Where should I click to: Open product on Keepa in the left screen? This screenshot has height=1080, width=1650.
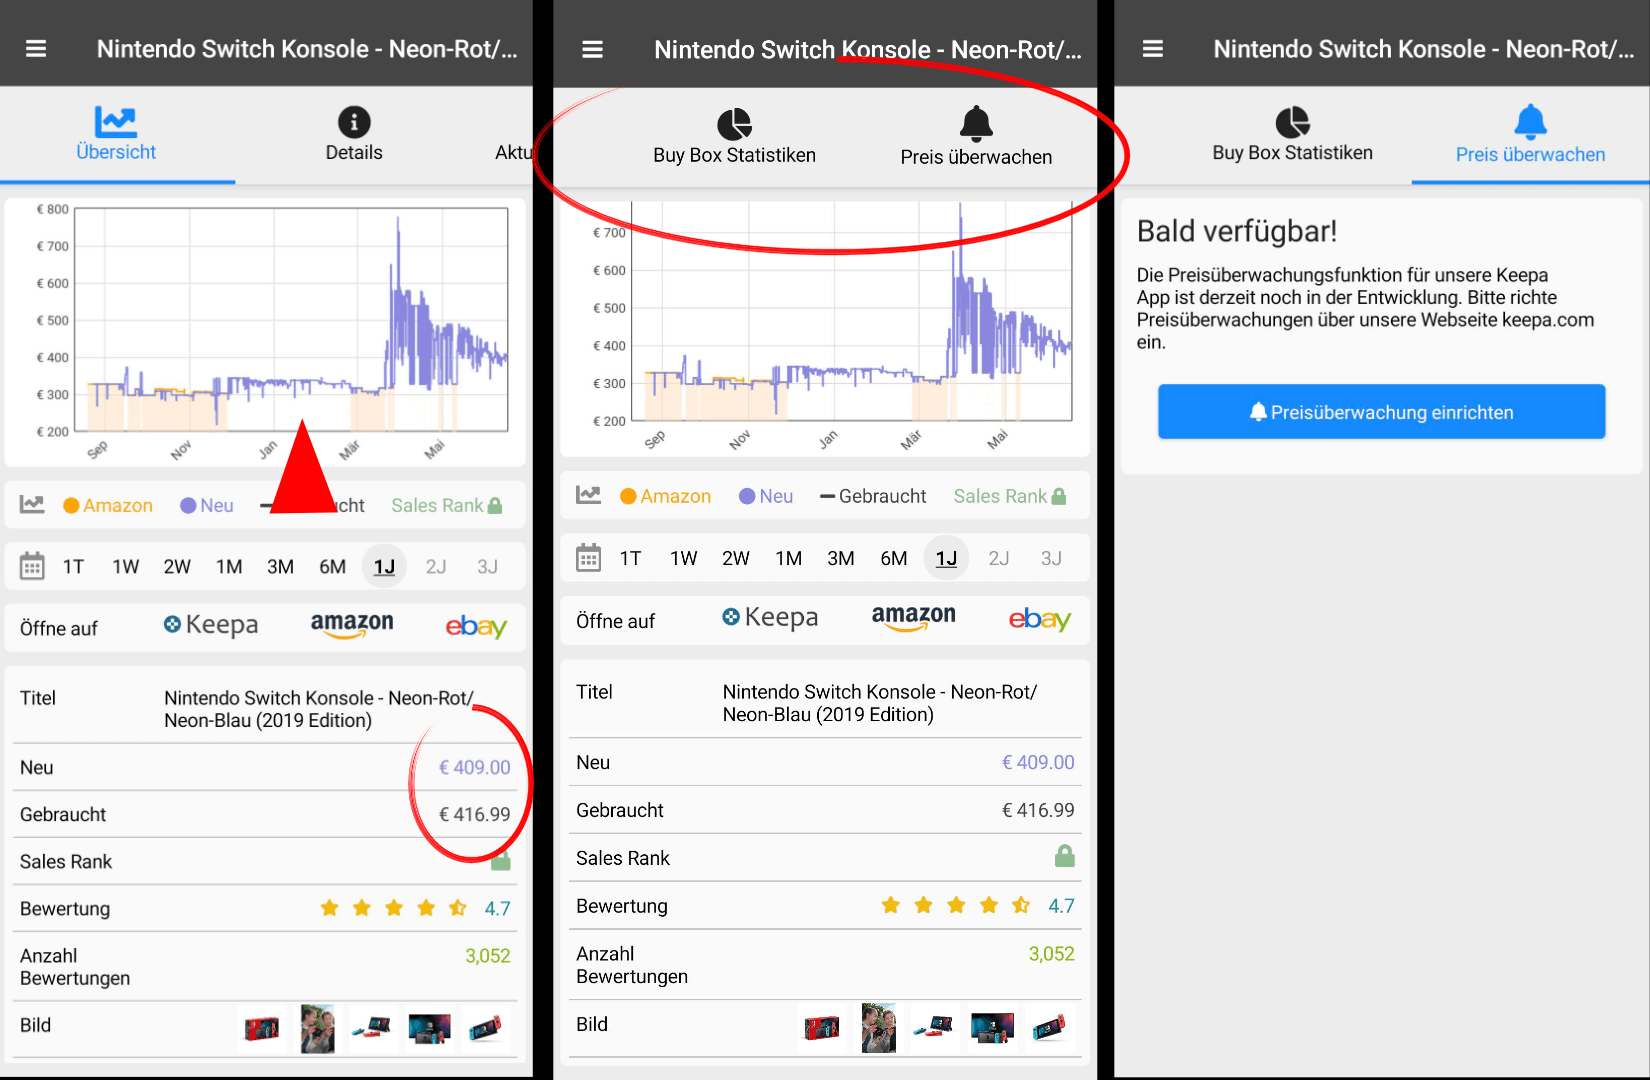pyautogui.click(x=211, y=625)
